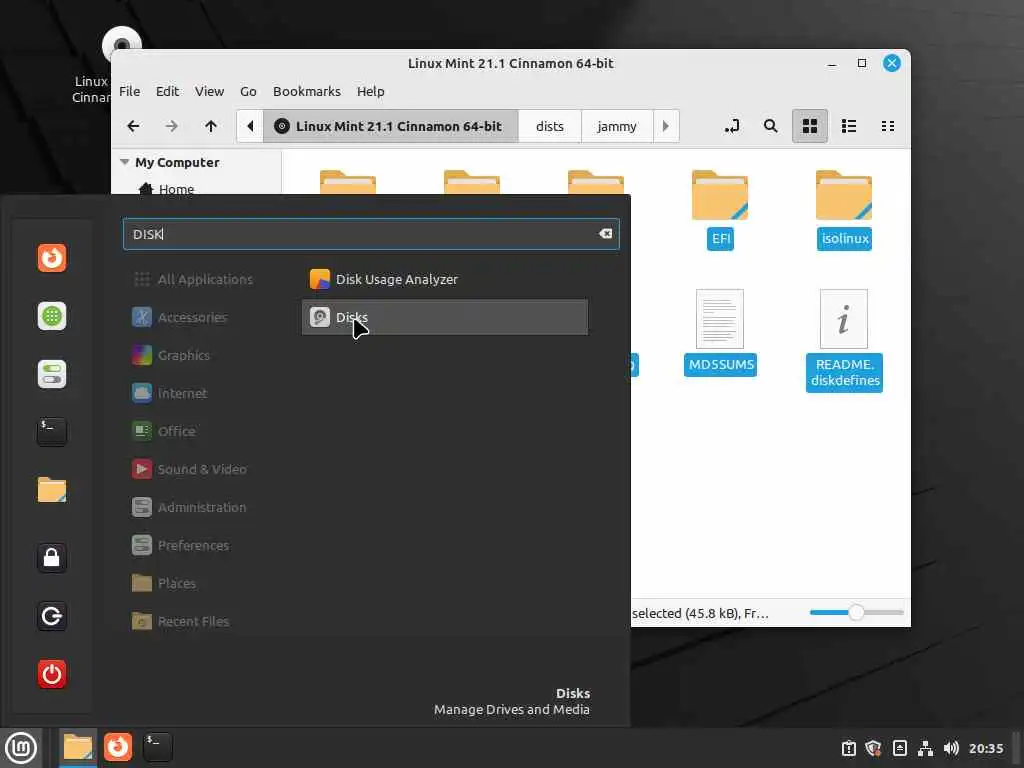
Task: Launch Firefox from panel launcher
Action: (118, 747)
